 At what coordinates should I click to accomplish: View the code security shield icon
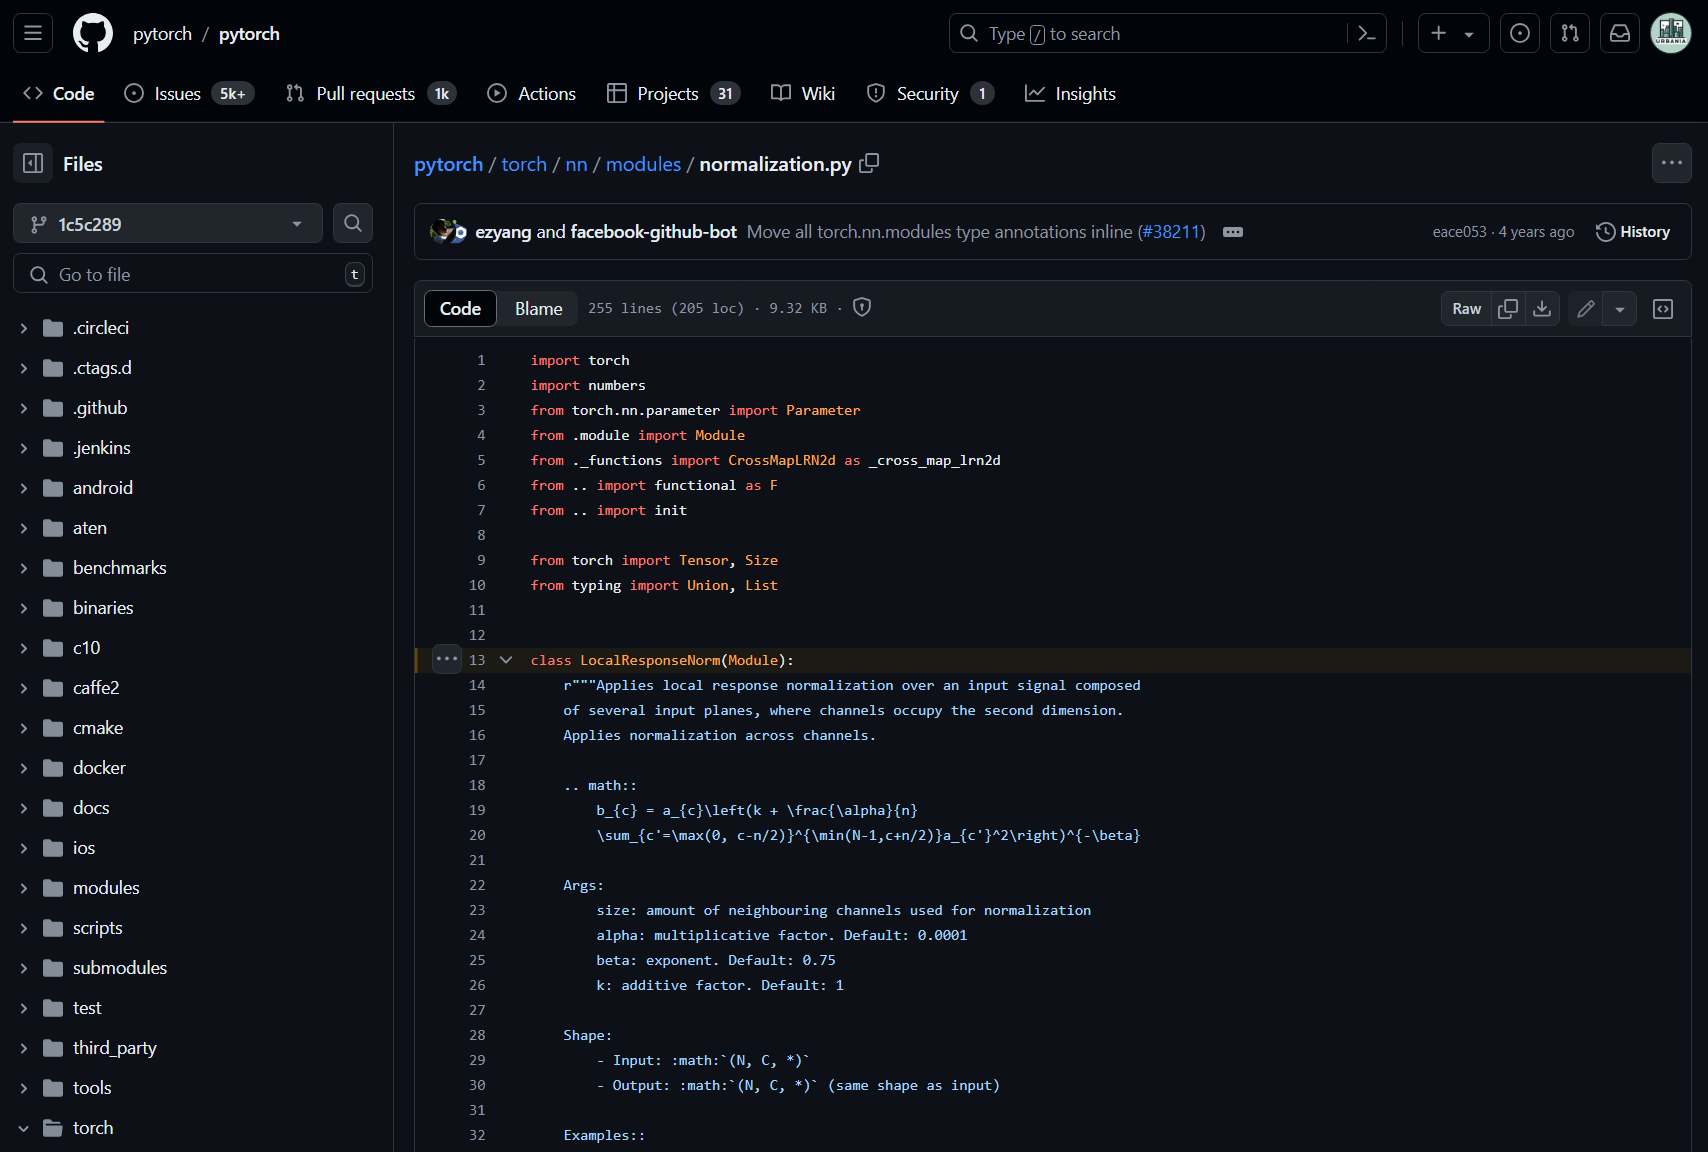(x=862, y=308)
